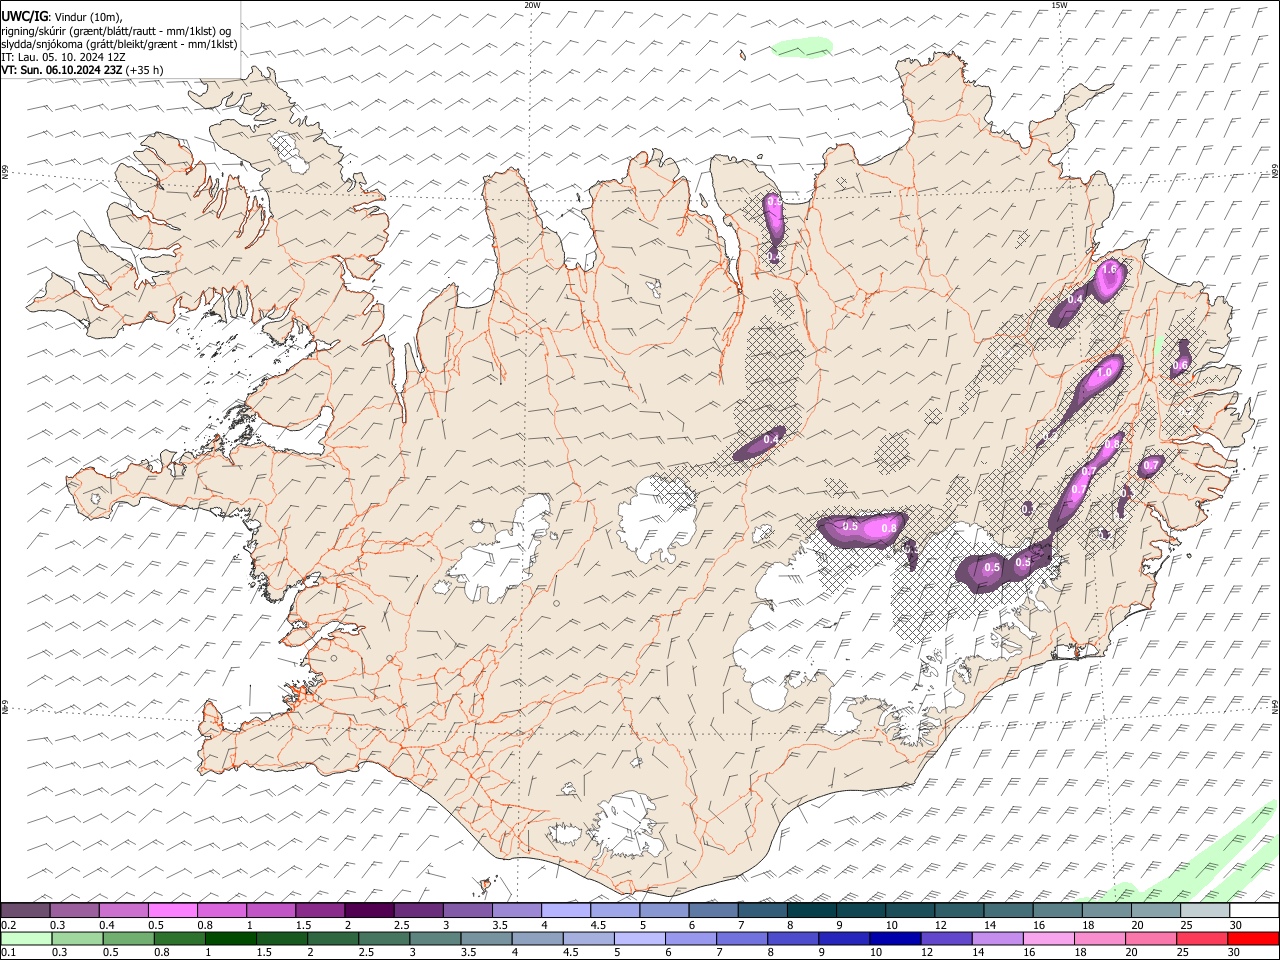The image size is (1280, 960).
Task: Pick the lower legend swatch between 14 and 16
Action: coord(996,938)
